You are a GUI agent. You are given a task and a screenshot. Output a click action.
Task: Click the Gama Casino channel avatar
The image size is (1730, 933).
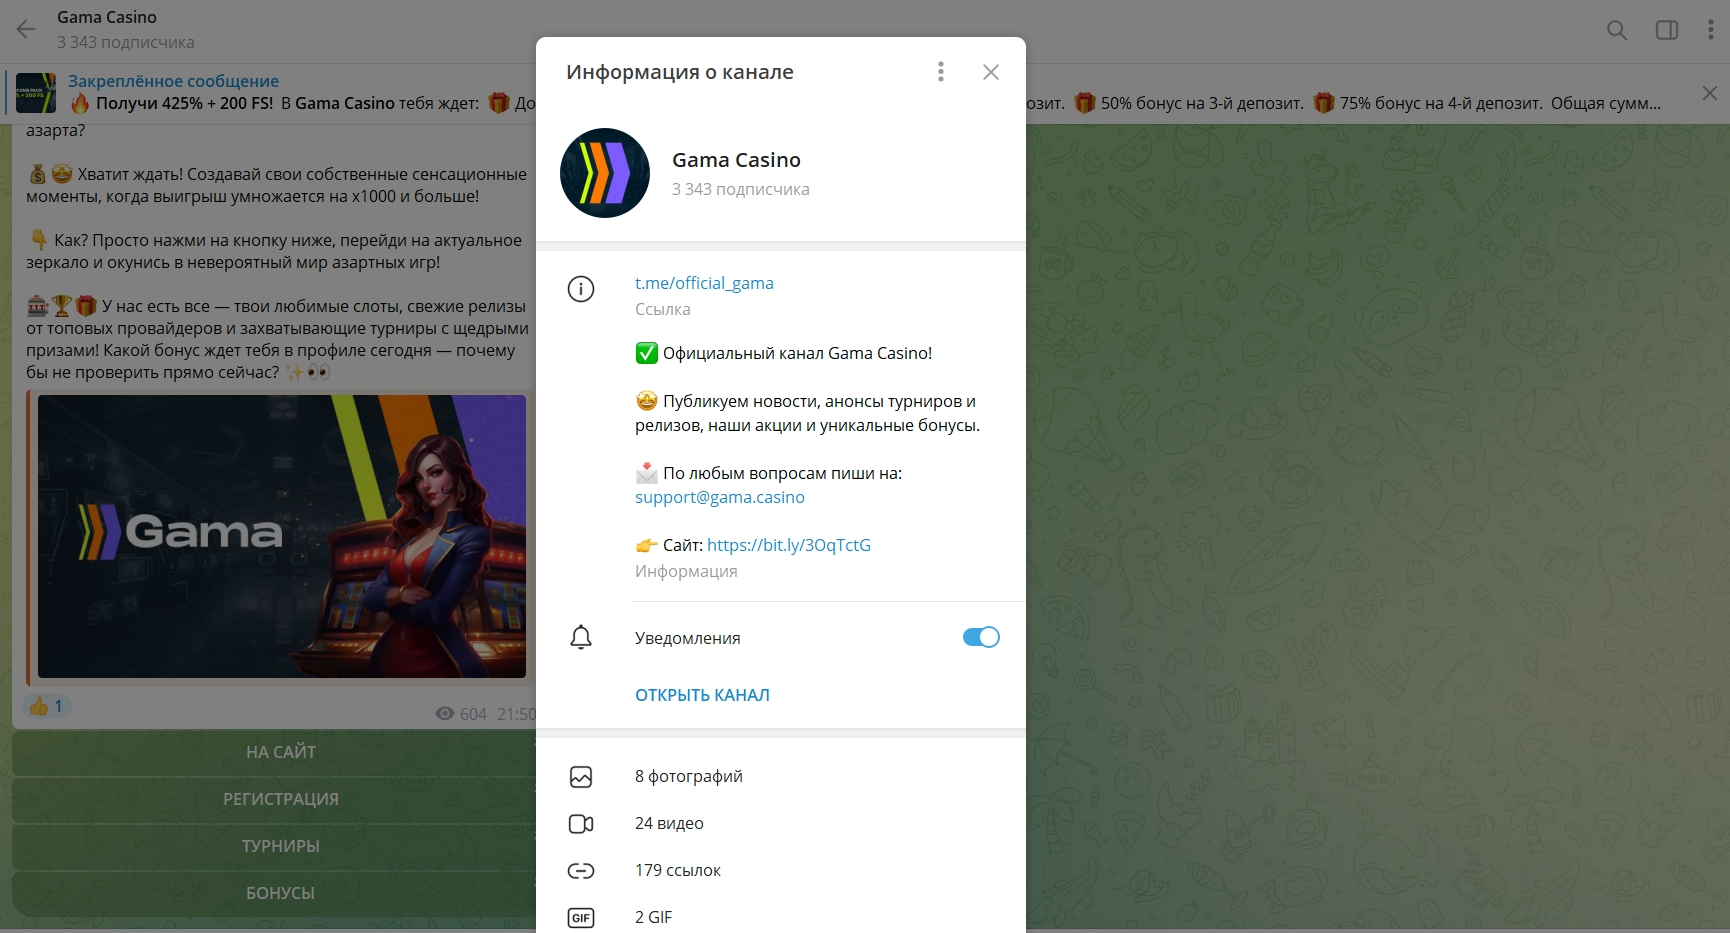[x=605, y=173]
